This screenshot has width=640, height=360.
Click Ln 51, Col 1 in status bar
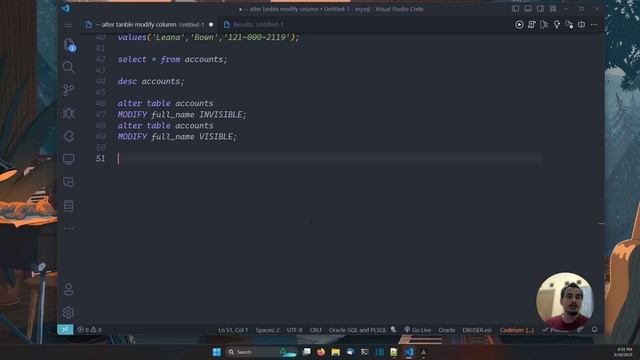coord(233,330)
